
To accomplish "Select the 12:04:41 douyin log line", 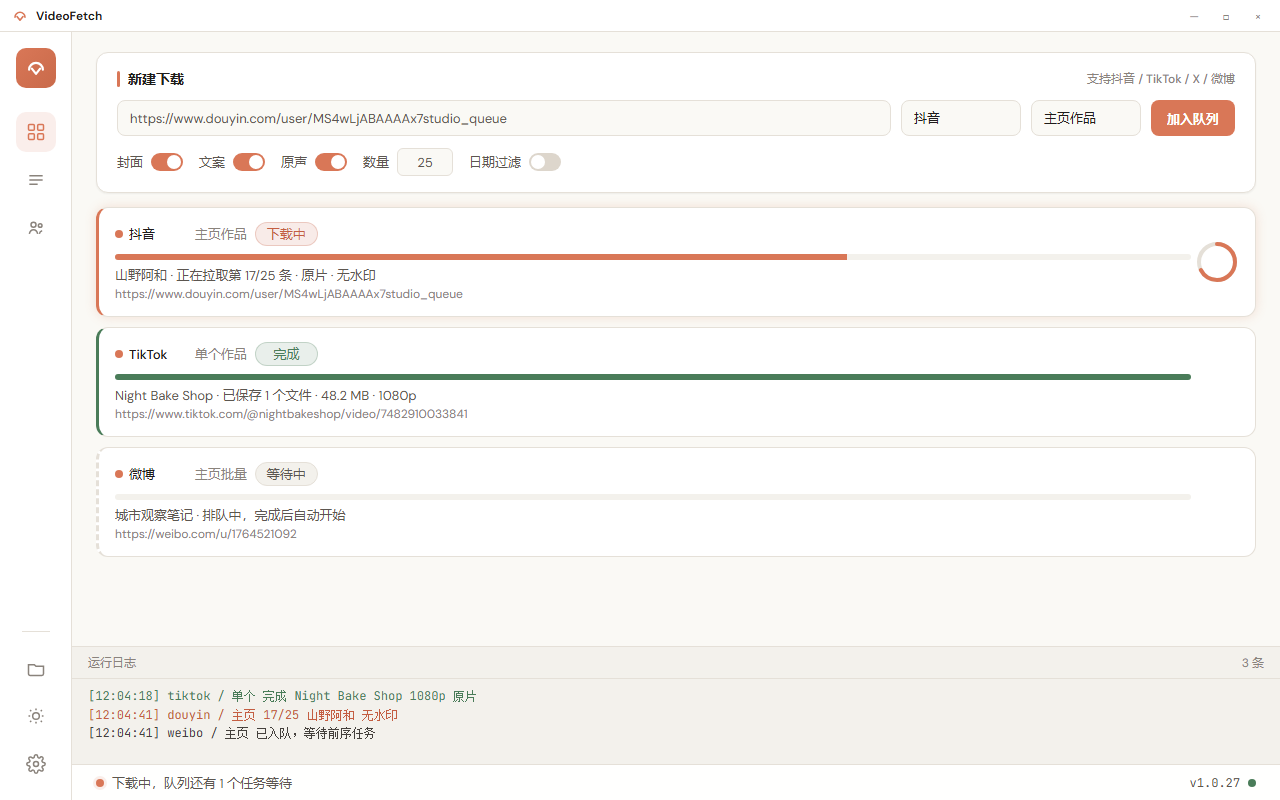I will coord(243,715).
